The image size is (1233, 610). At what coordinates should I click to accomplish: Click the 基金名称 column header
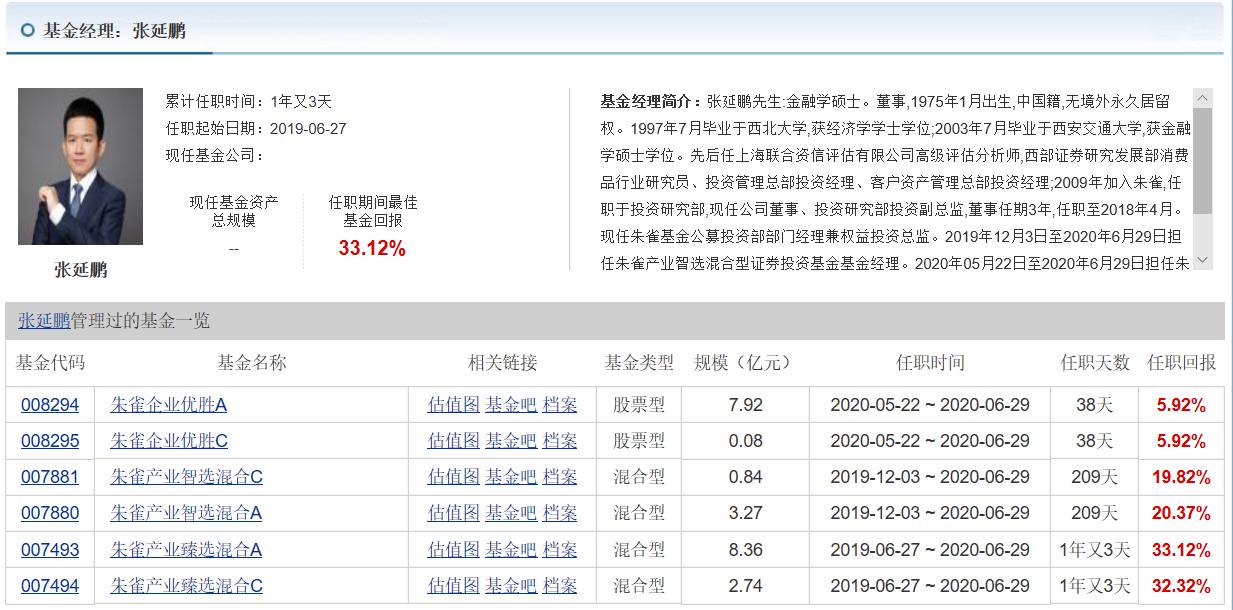point(251,362)
